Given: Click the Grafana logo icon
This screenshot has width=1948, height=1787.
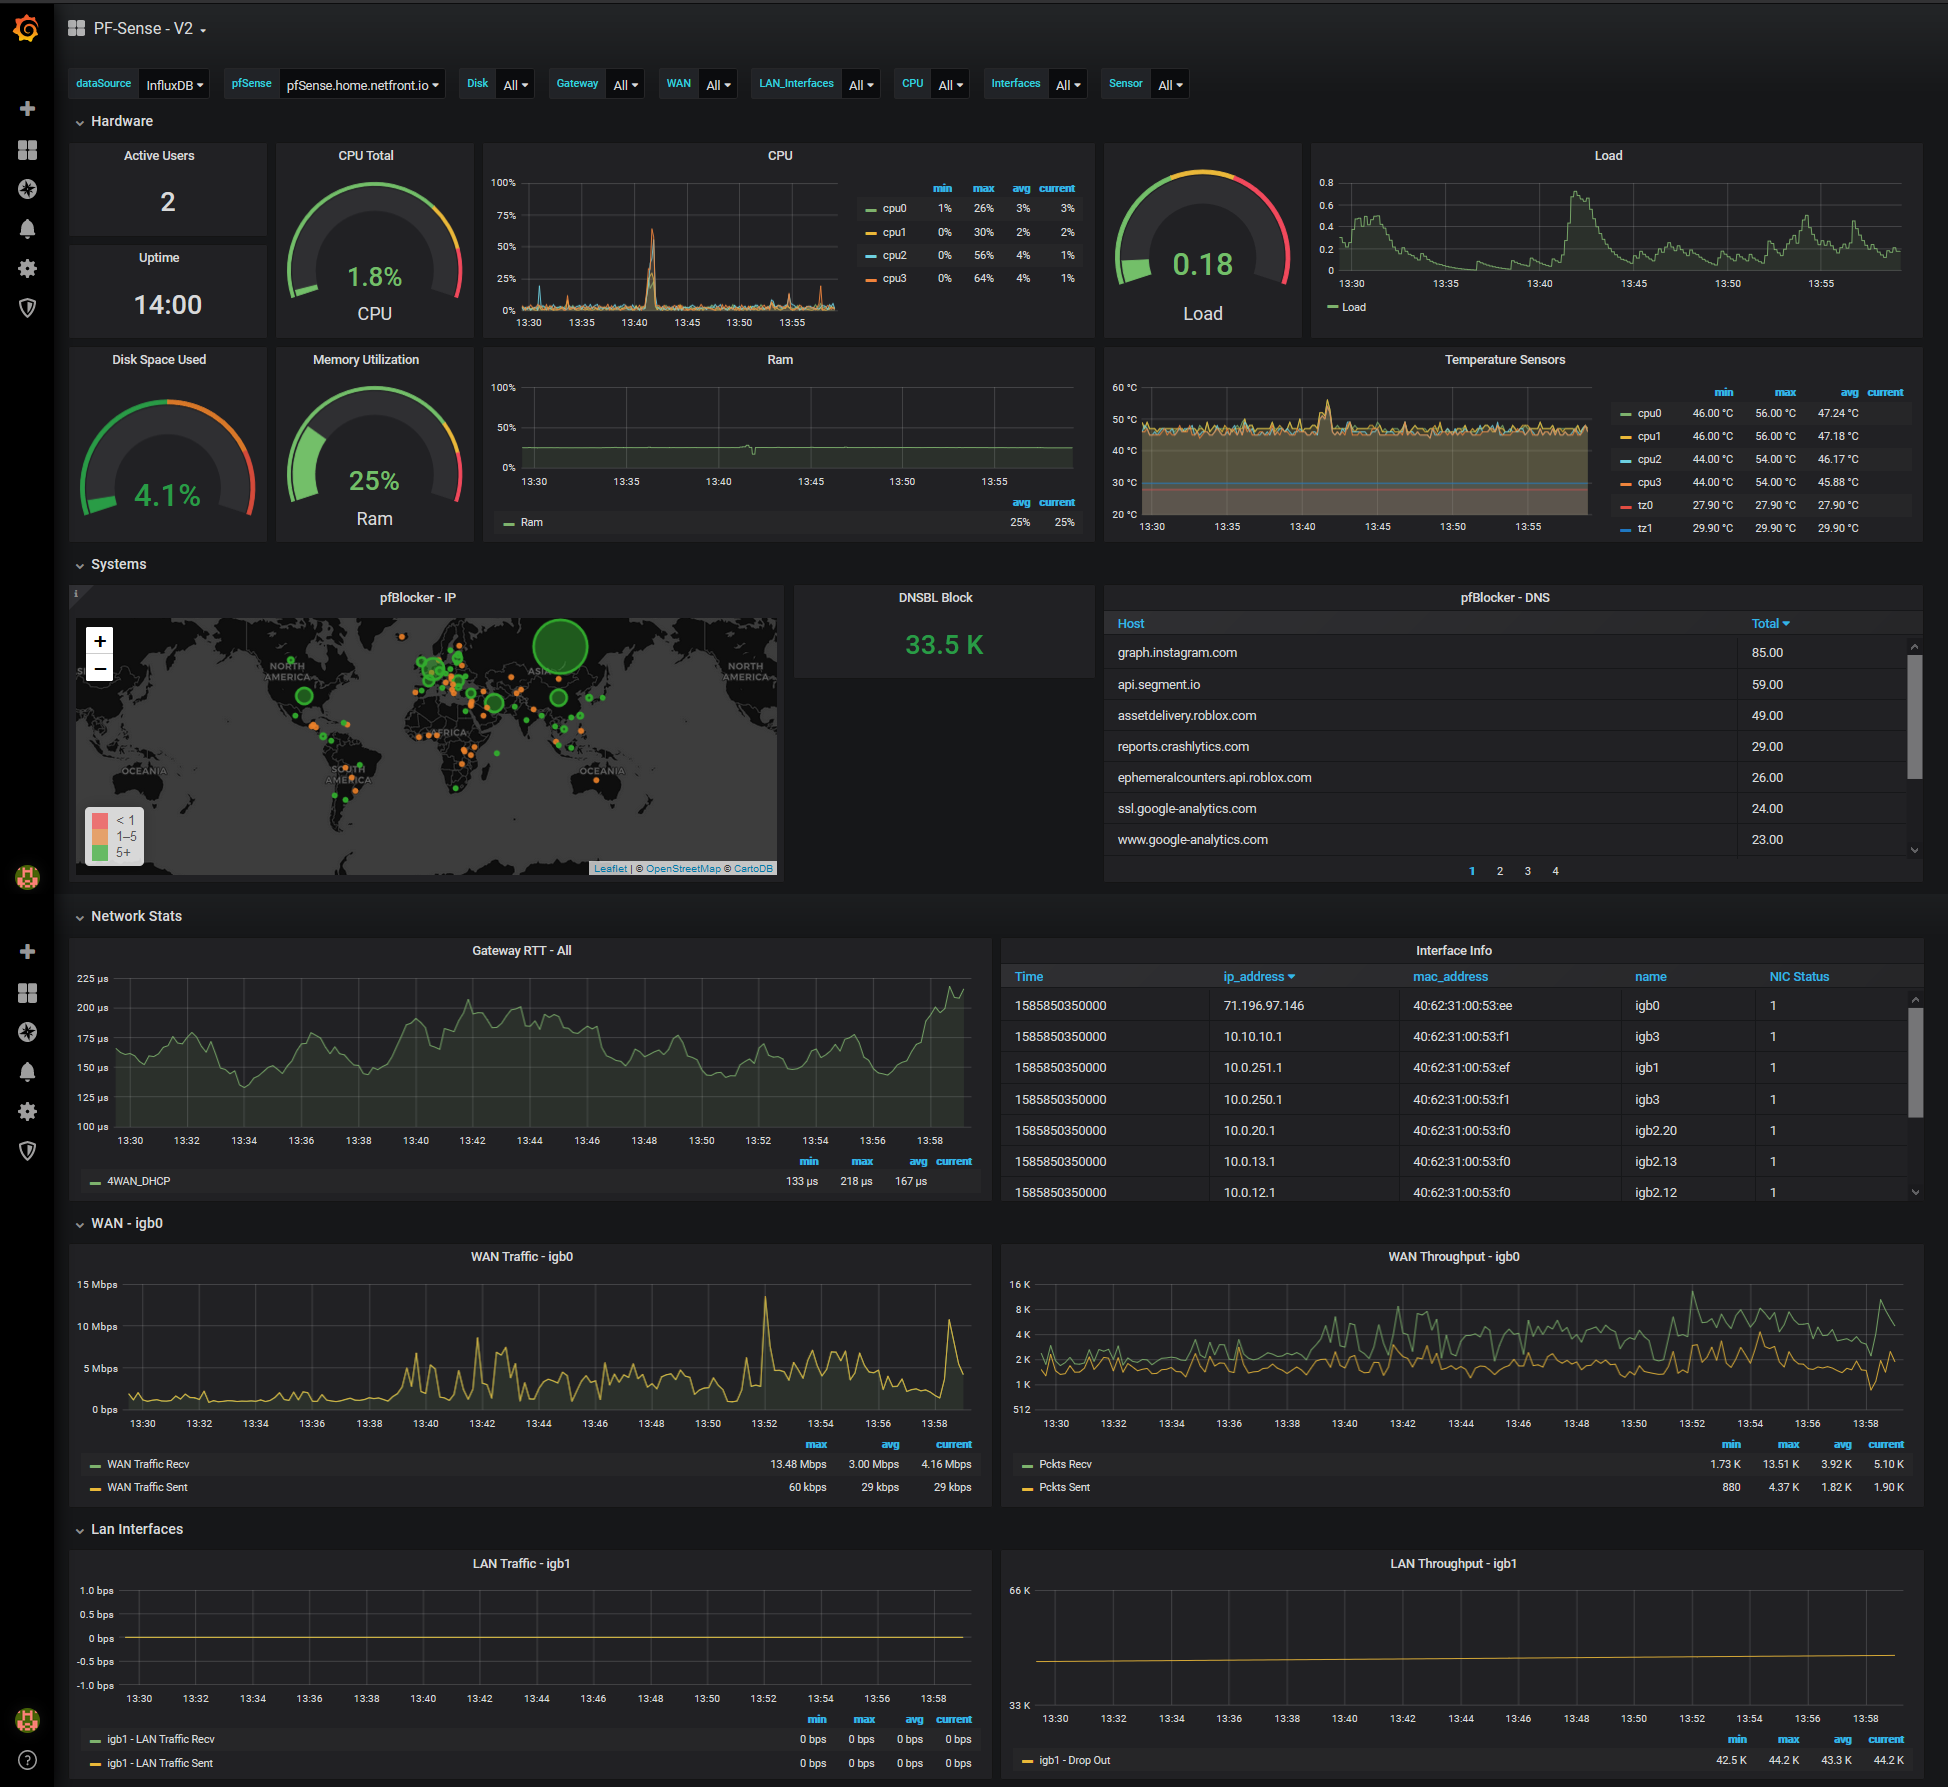Looking at the screenshot, I should coord(27,29).
